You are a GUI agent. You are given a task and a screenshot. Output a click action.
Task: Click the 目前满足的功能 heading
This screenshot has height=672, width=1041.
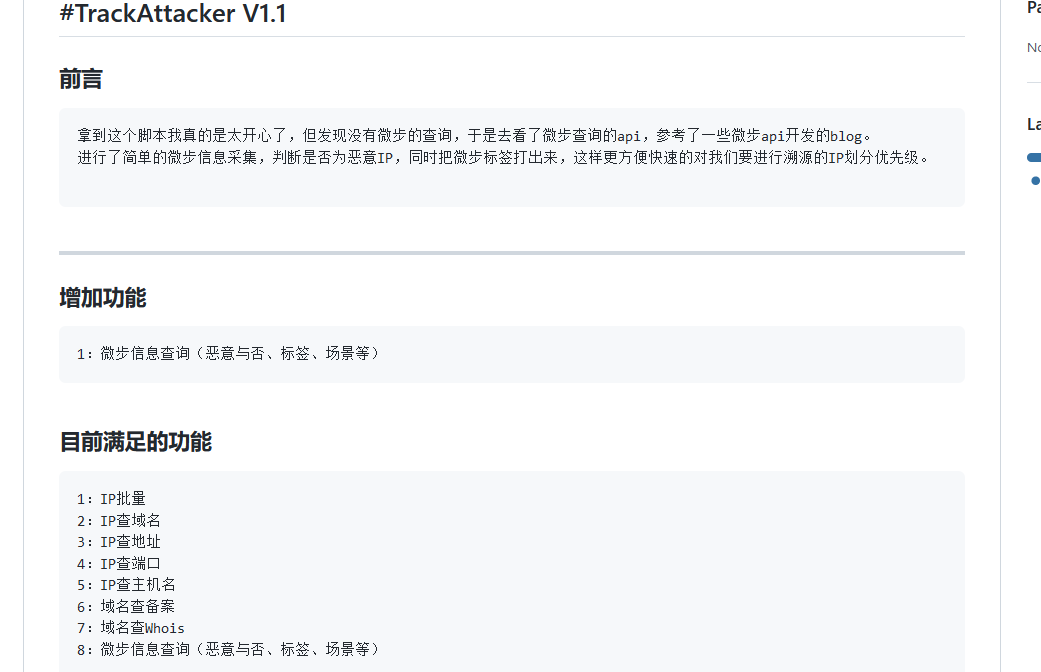tap(135, 442)
